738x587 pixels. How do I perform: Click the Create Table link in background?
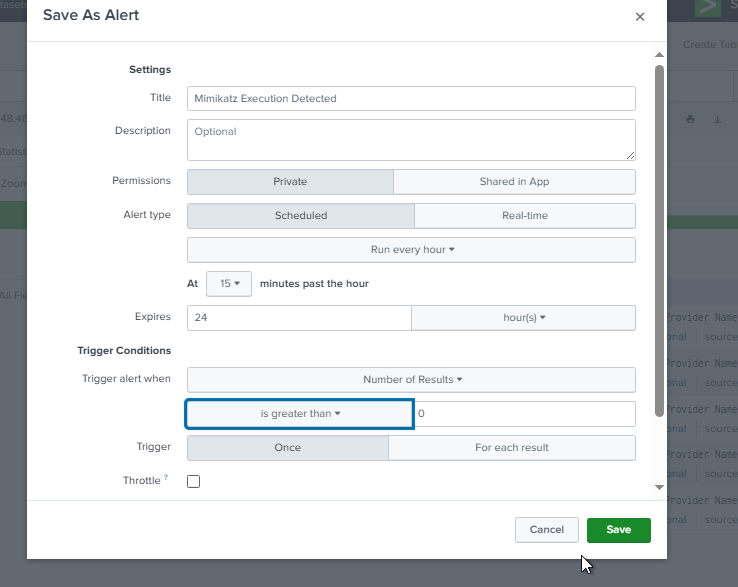(710, 45)
